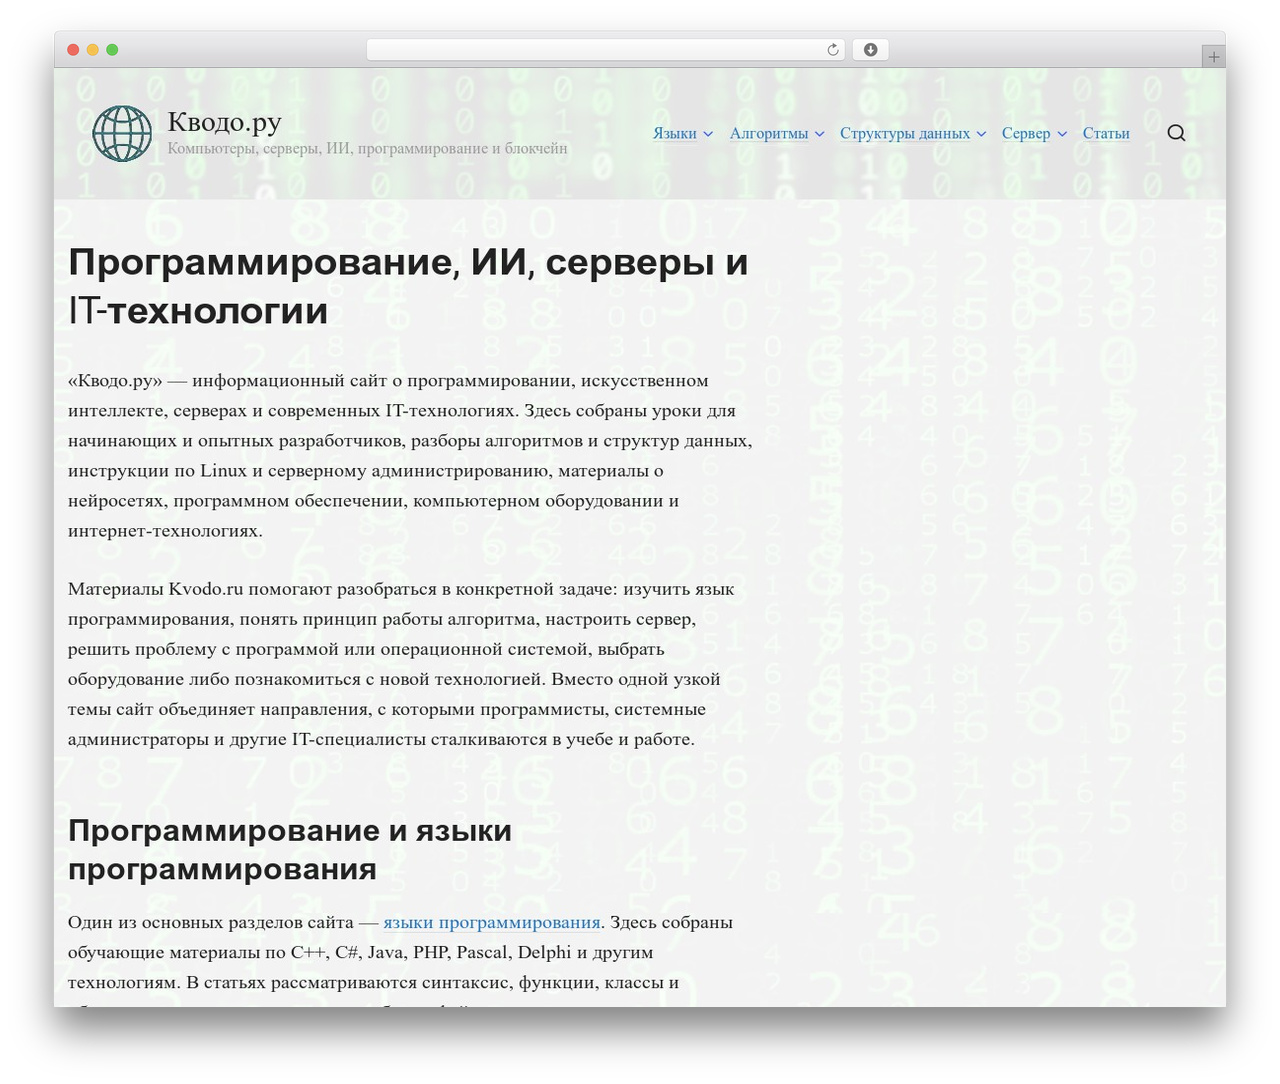The image size is (1280, 1084).
Task: Click the heading Программирование и языки программирования
Action: 290,849
